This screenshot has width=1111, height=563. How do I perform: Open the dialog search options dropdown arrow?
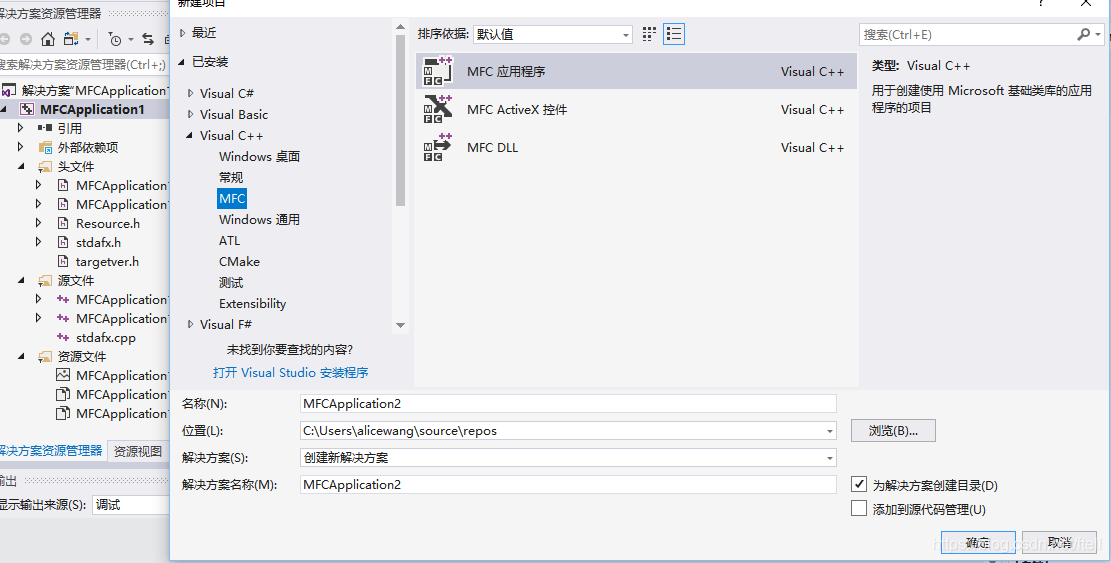1098,34
